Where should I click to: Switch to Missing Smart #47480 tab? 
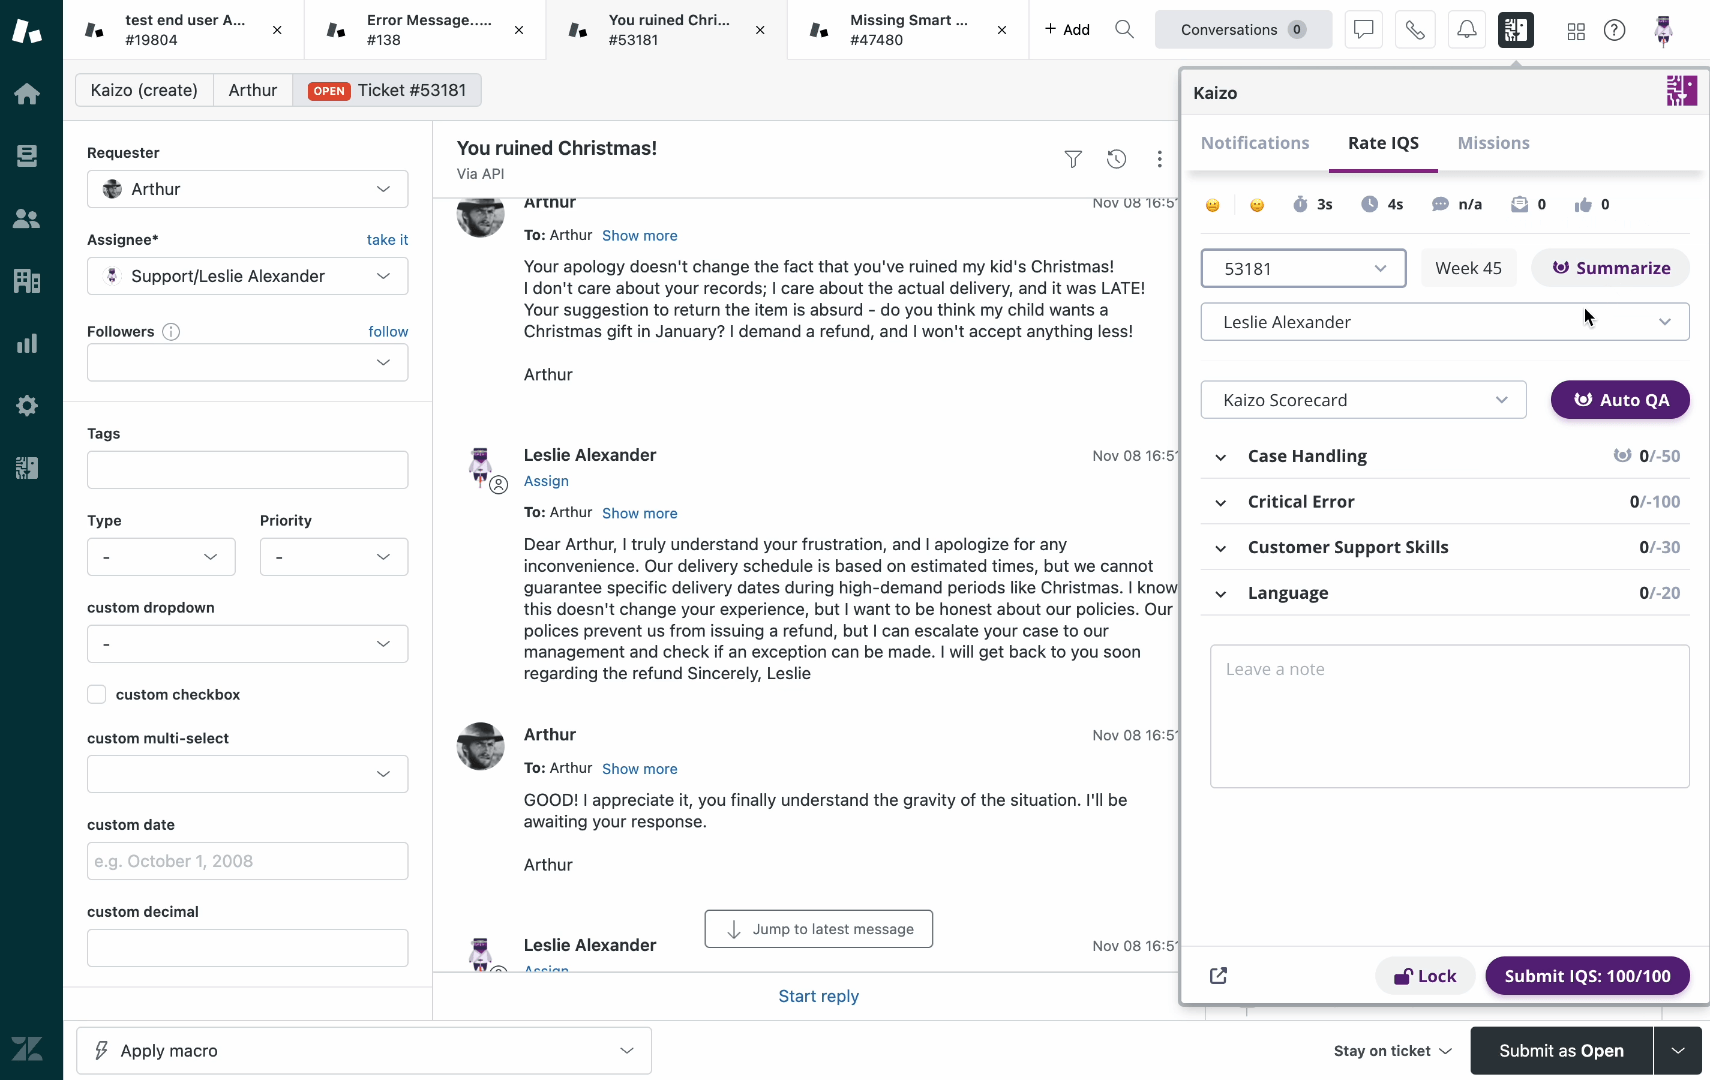908,30
